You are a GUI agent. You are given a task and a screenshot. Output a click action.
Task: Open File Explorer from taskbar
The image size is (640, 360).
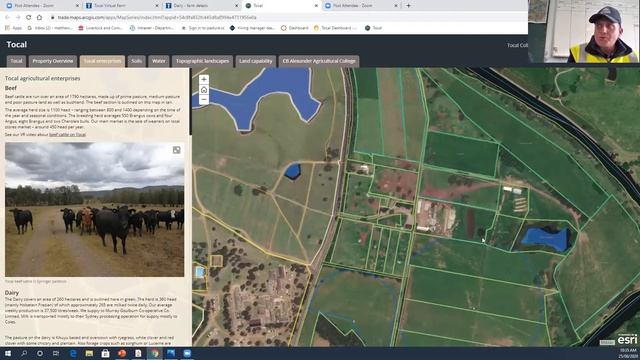click(x=89, y=353)
